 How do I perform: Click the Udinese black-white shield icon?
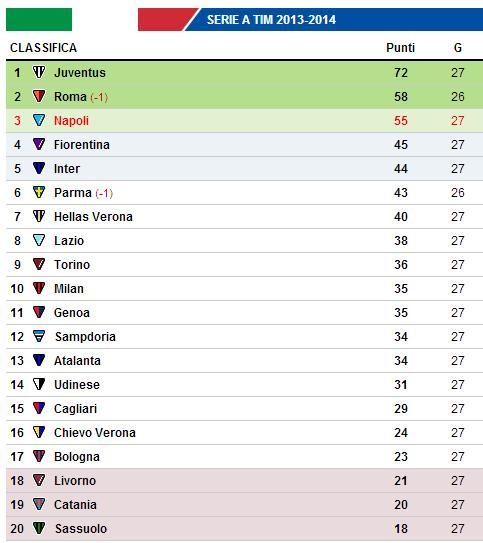click(39, 384)
